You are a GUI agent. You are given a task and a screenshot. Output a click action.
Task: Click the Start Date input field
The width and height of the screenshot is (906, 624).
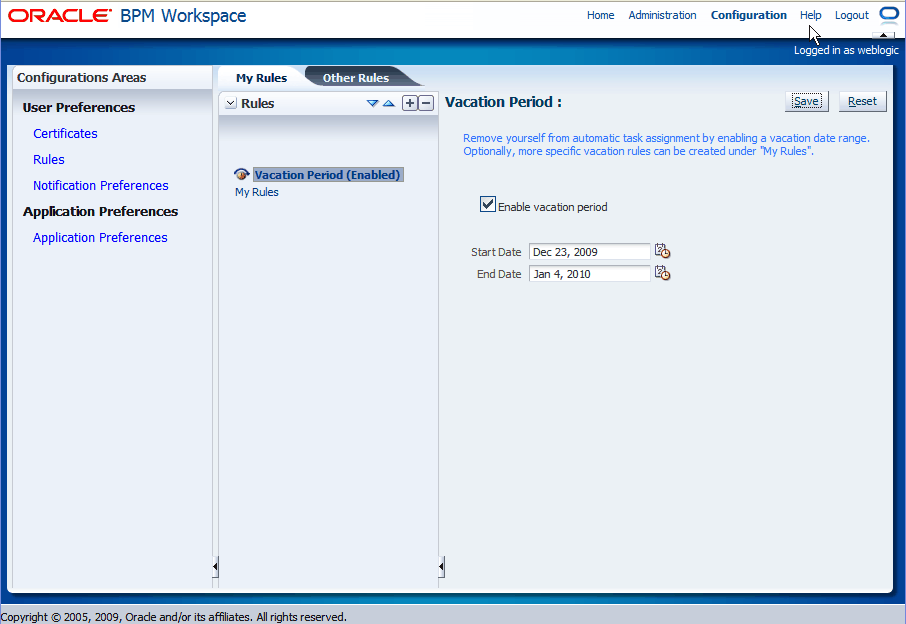pos(589,252)
